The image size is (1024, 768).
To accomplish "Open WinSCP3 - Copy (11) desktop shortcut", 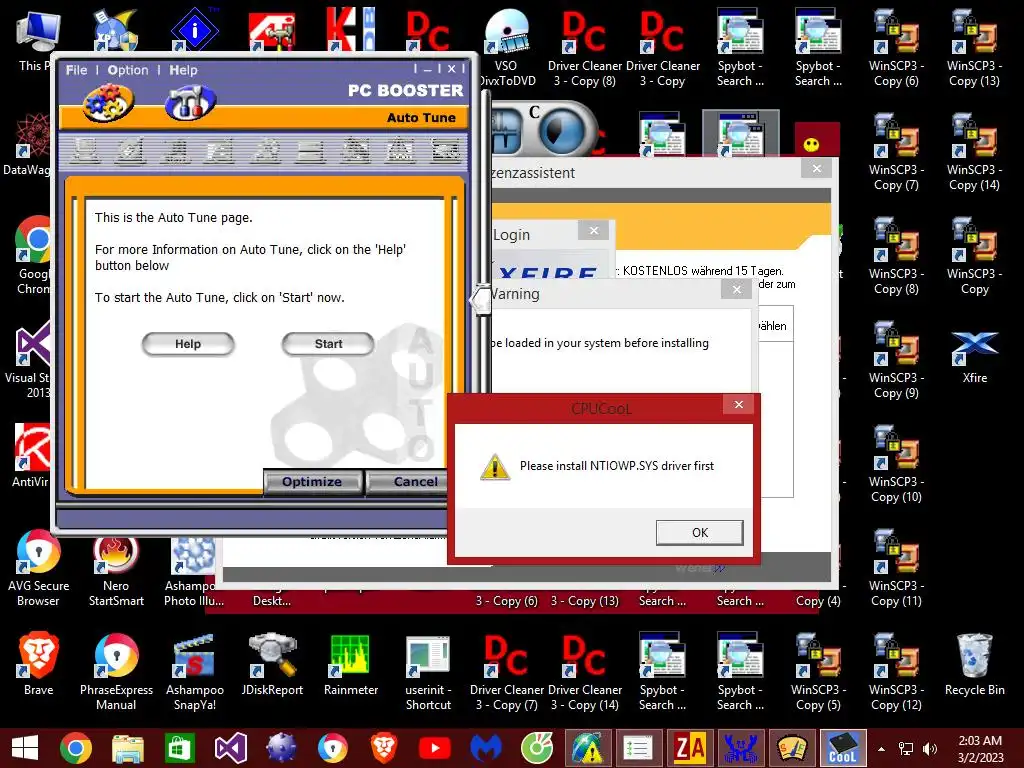I will (896, 568).
